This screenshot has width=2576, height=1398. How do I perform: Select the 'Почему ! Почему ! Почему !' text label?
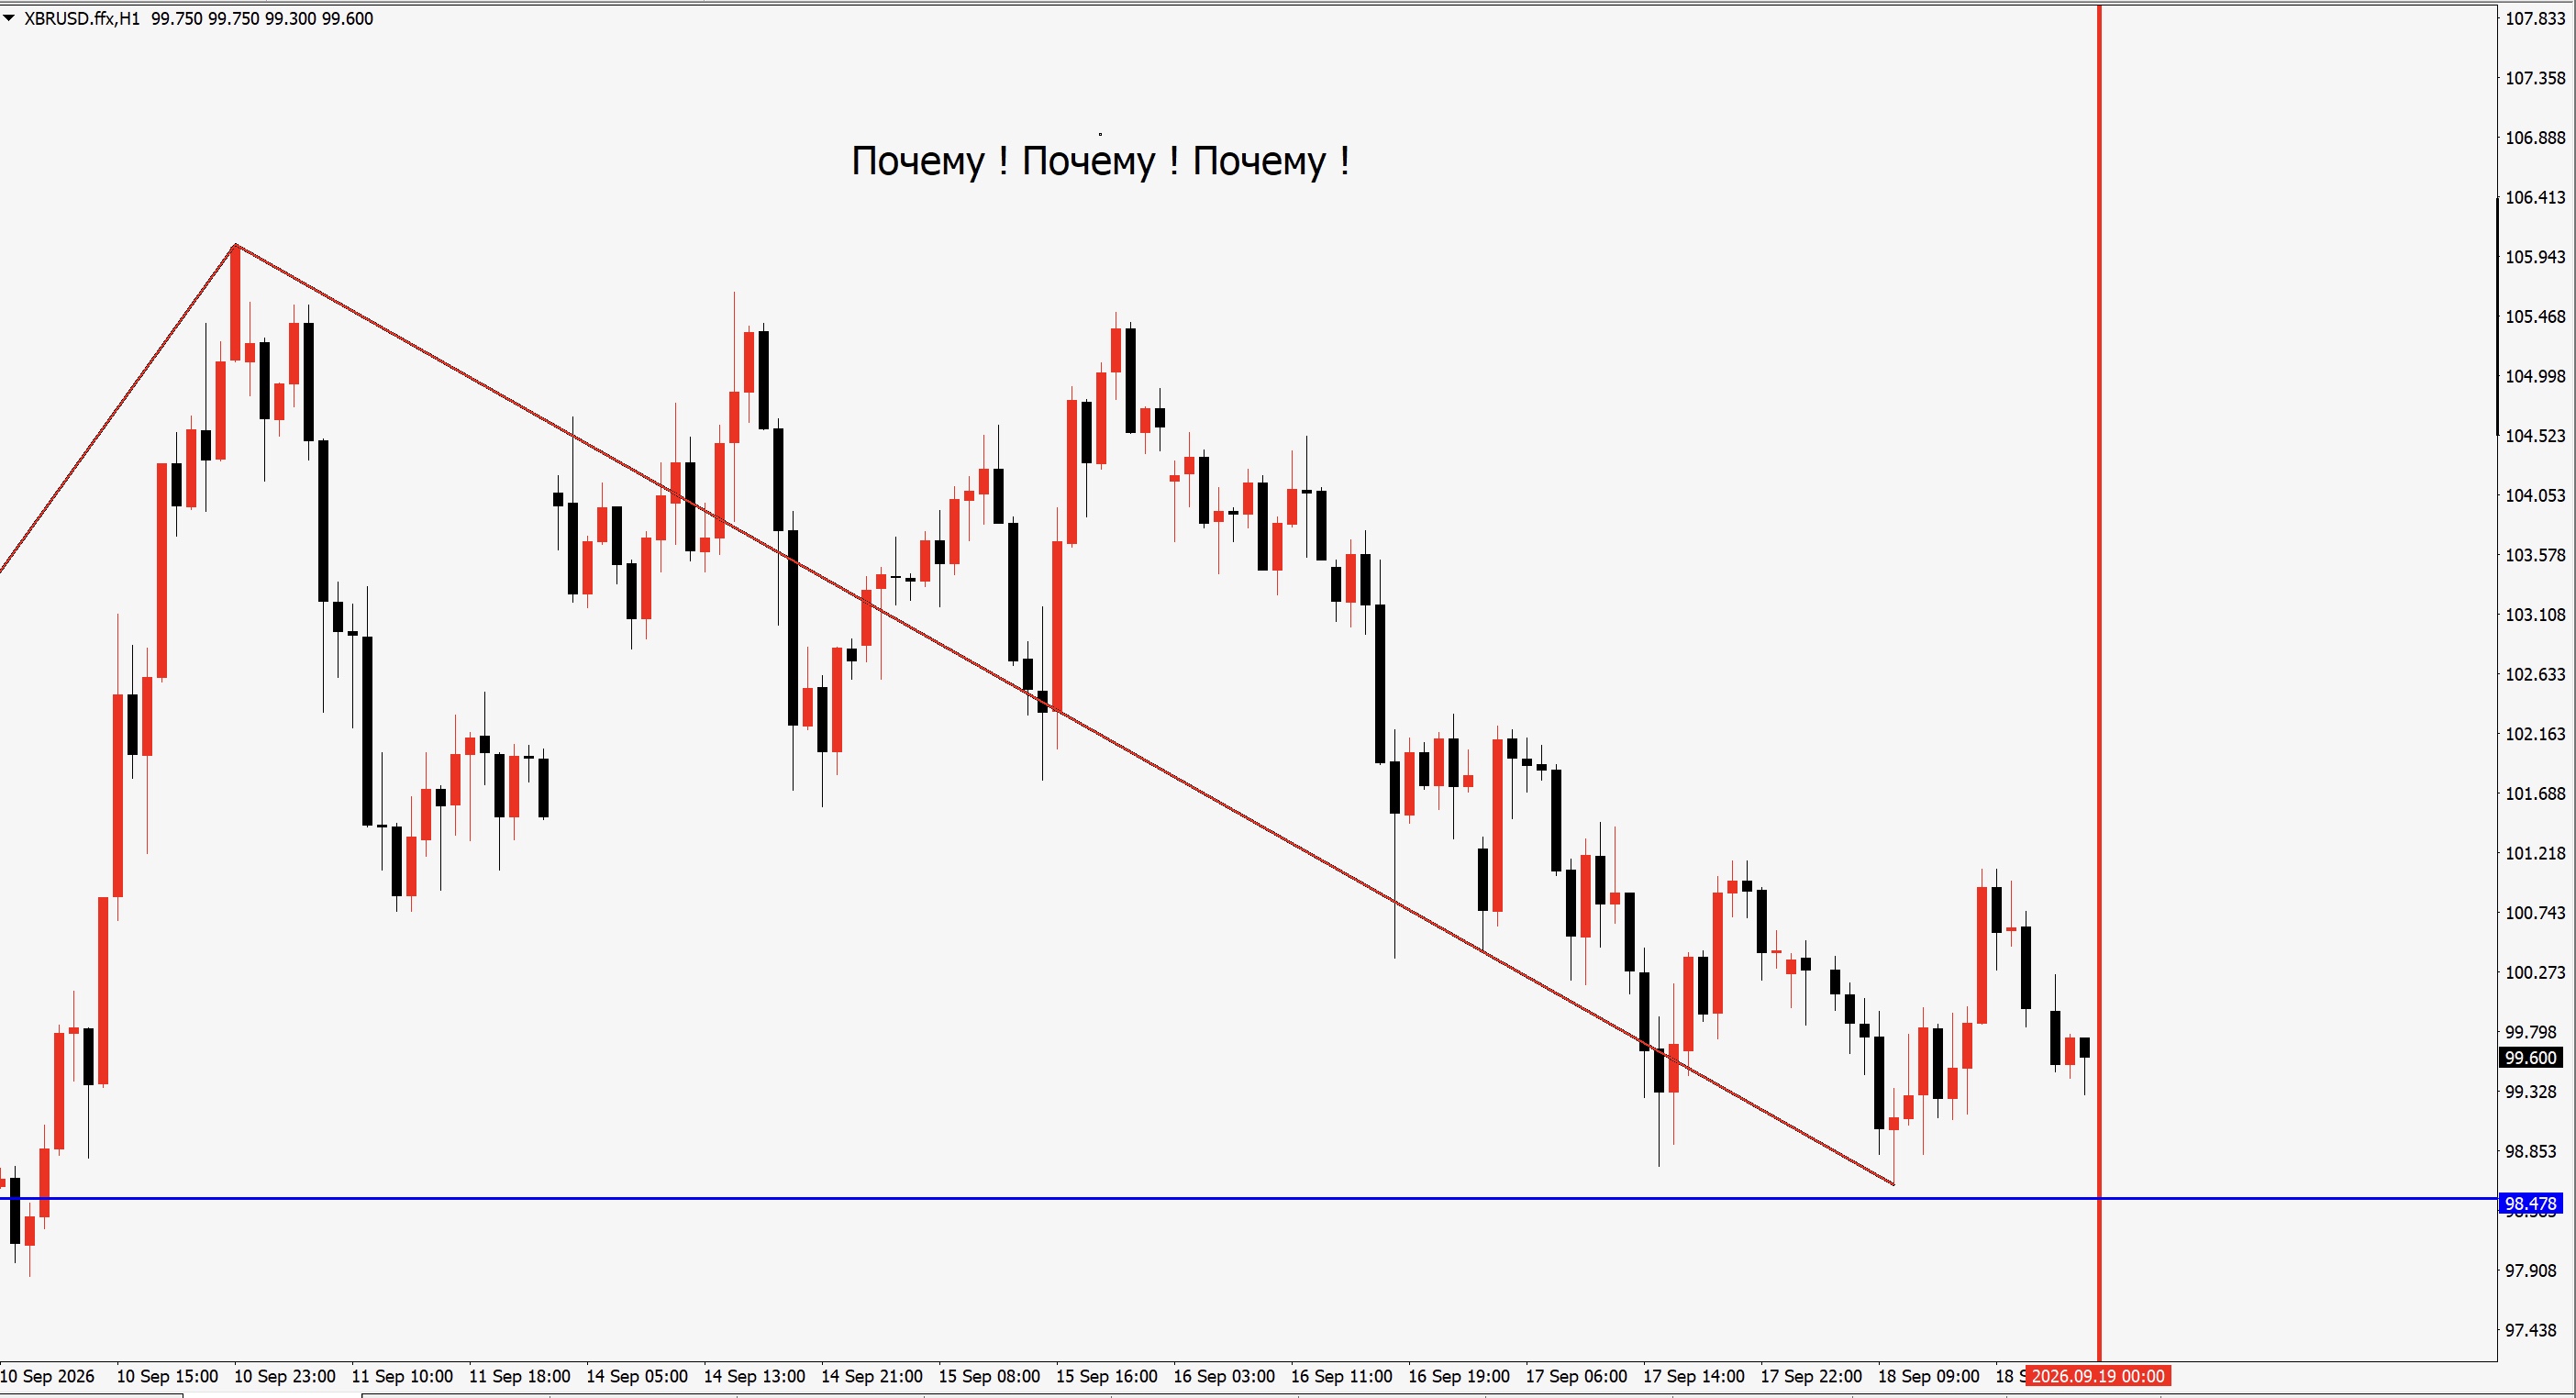pos(1100,160)
